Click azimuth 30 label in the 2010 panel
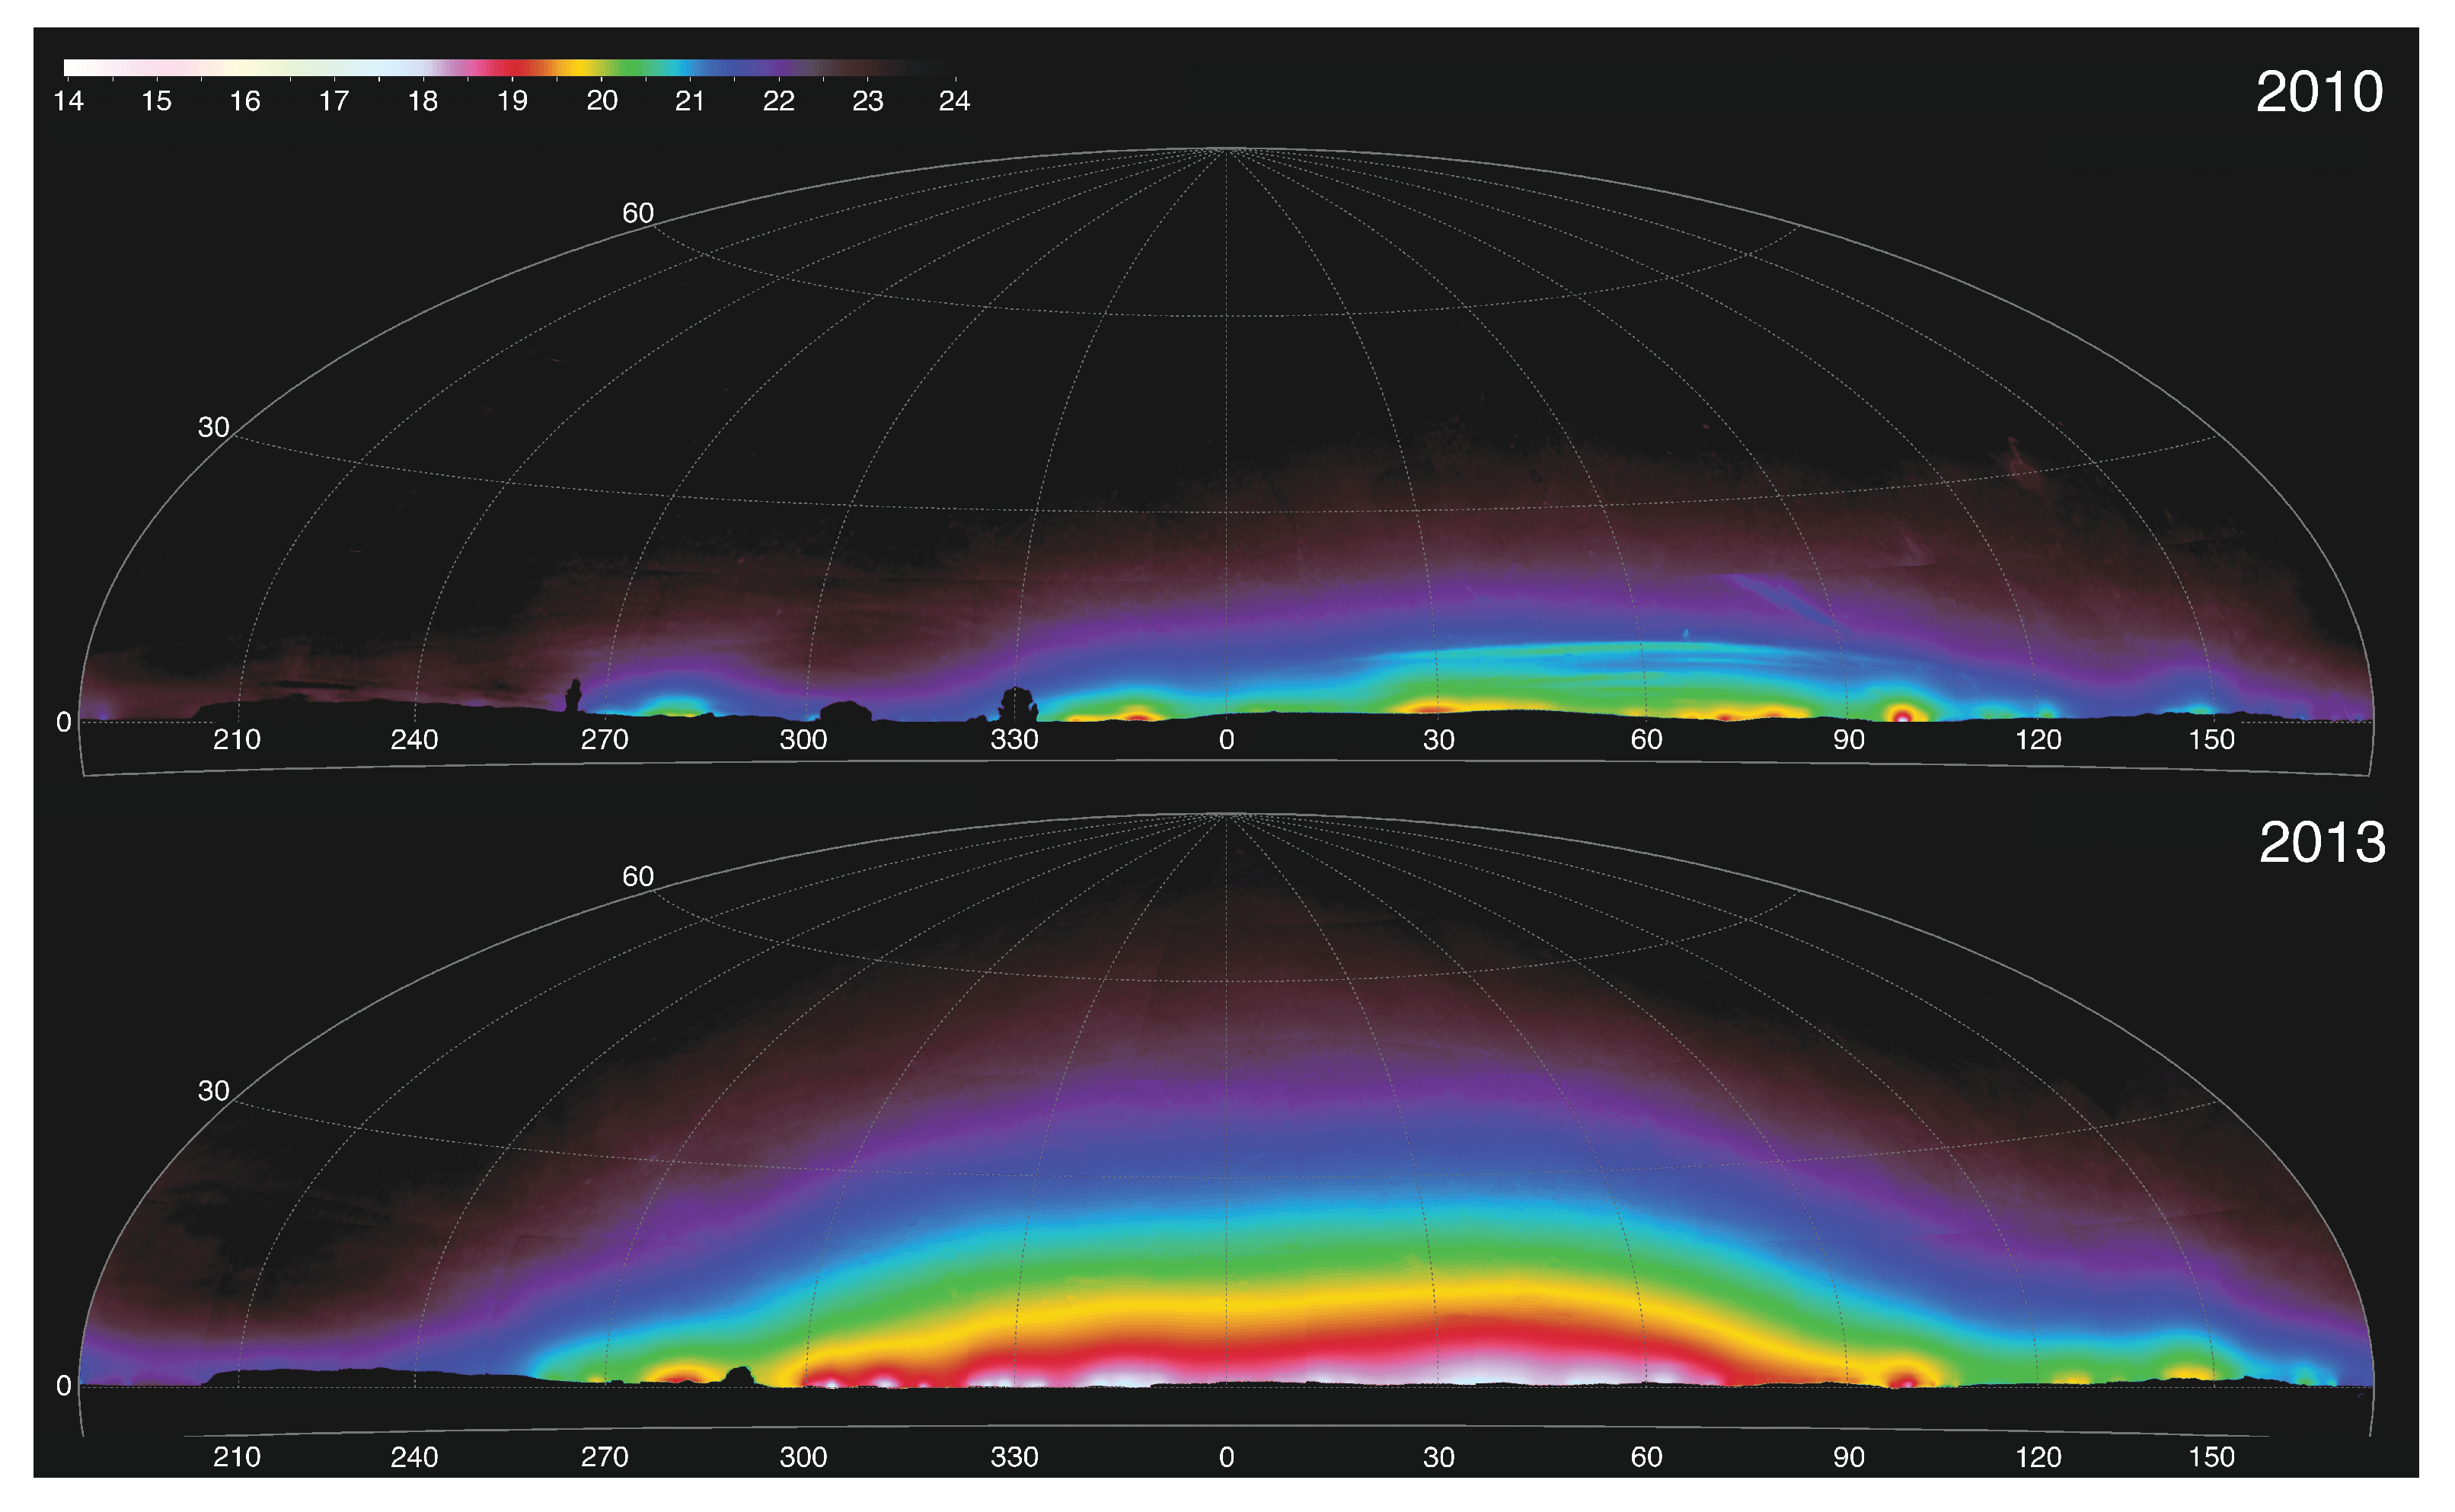 point(1439,740)
